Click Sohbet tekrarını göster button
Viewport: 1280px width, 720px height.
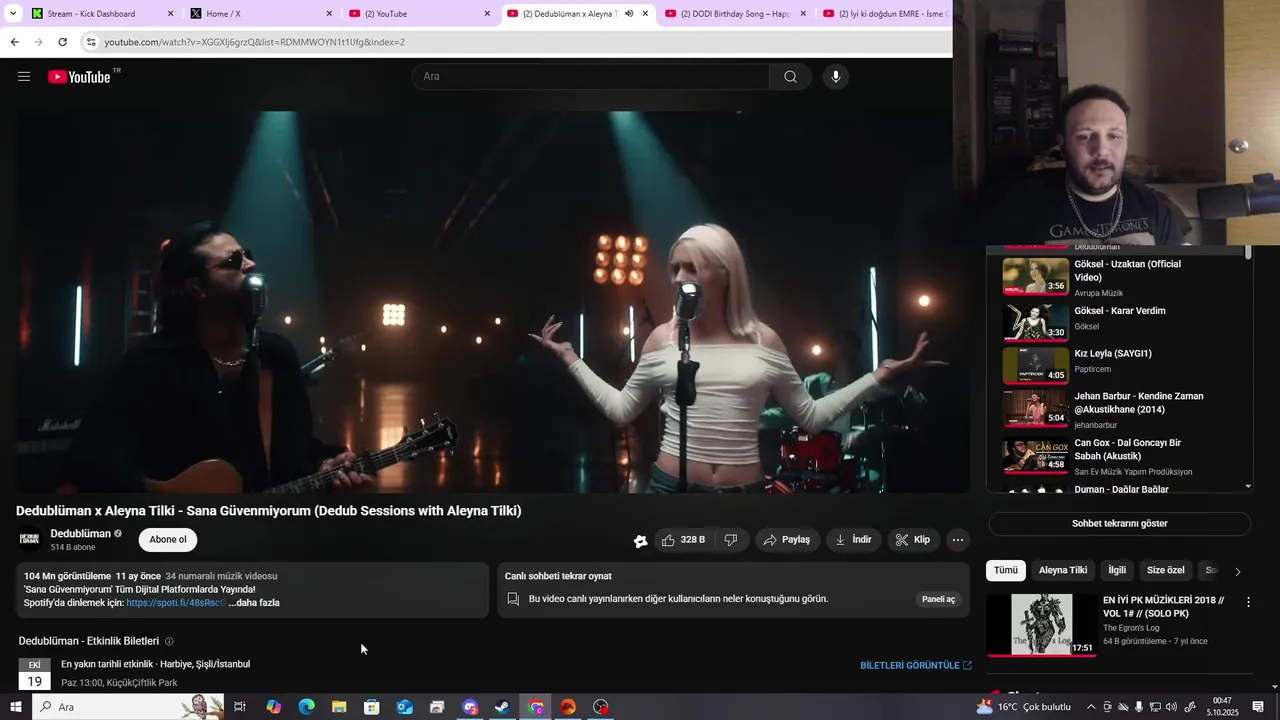[1119, 524]
